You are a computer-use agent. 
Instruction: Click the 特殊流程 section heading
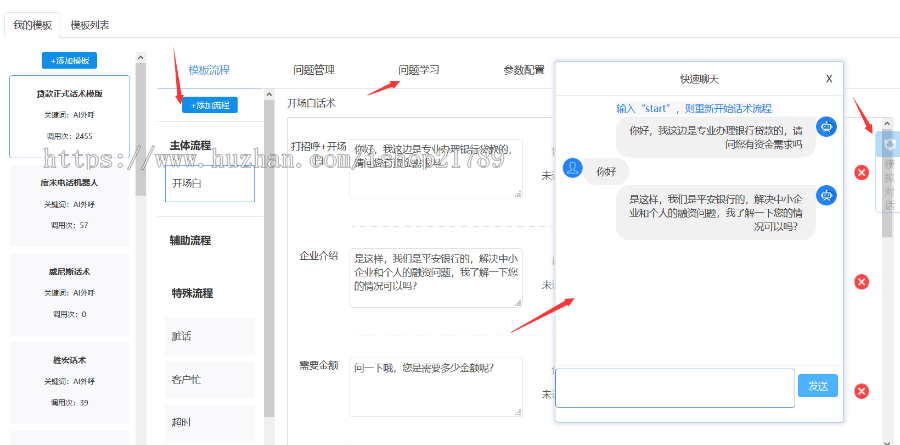point(192,293)
